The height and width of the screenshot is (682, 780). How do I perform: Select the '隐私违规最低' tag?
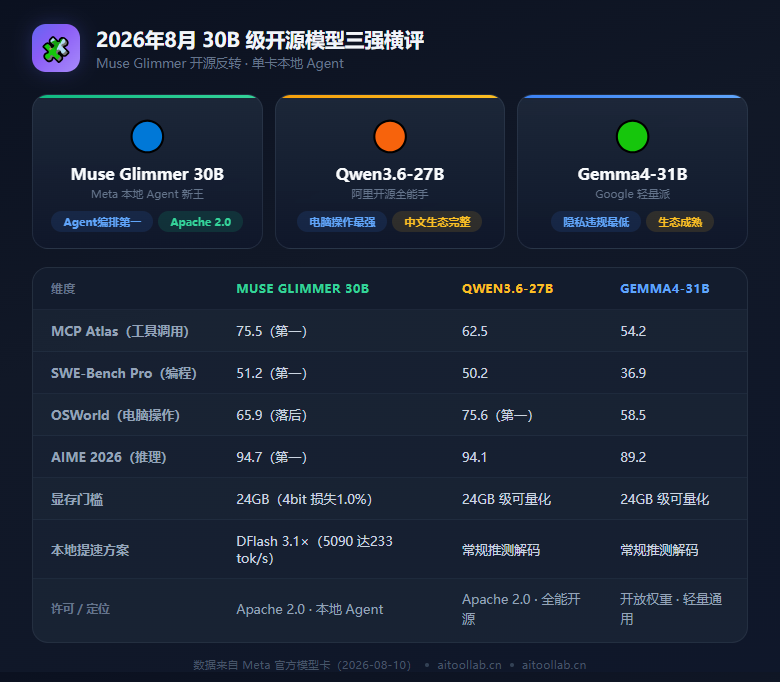(x=596, y=222)
